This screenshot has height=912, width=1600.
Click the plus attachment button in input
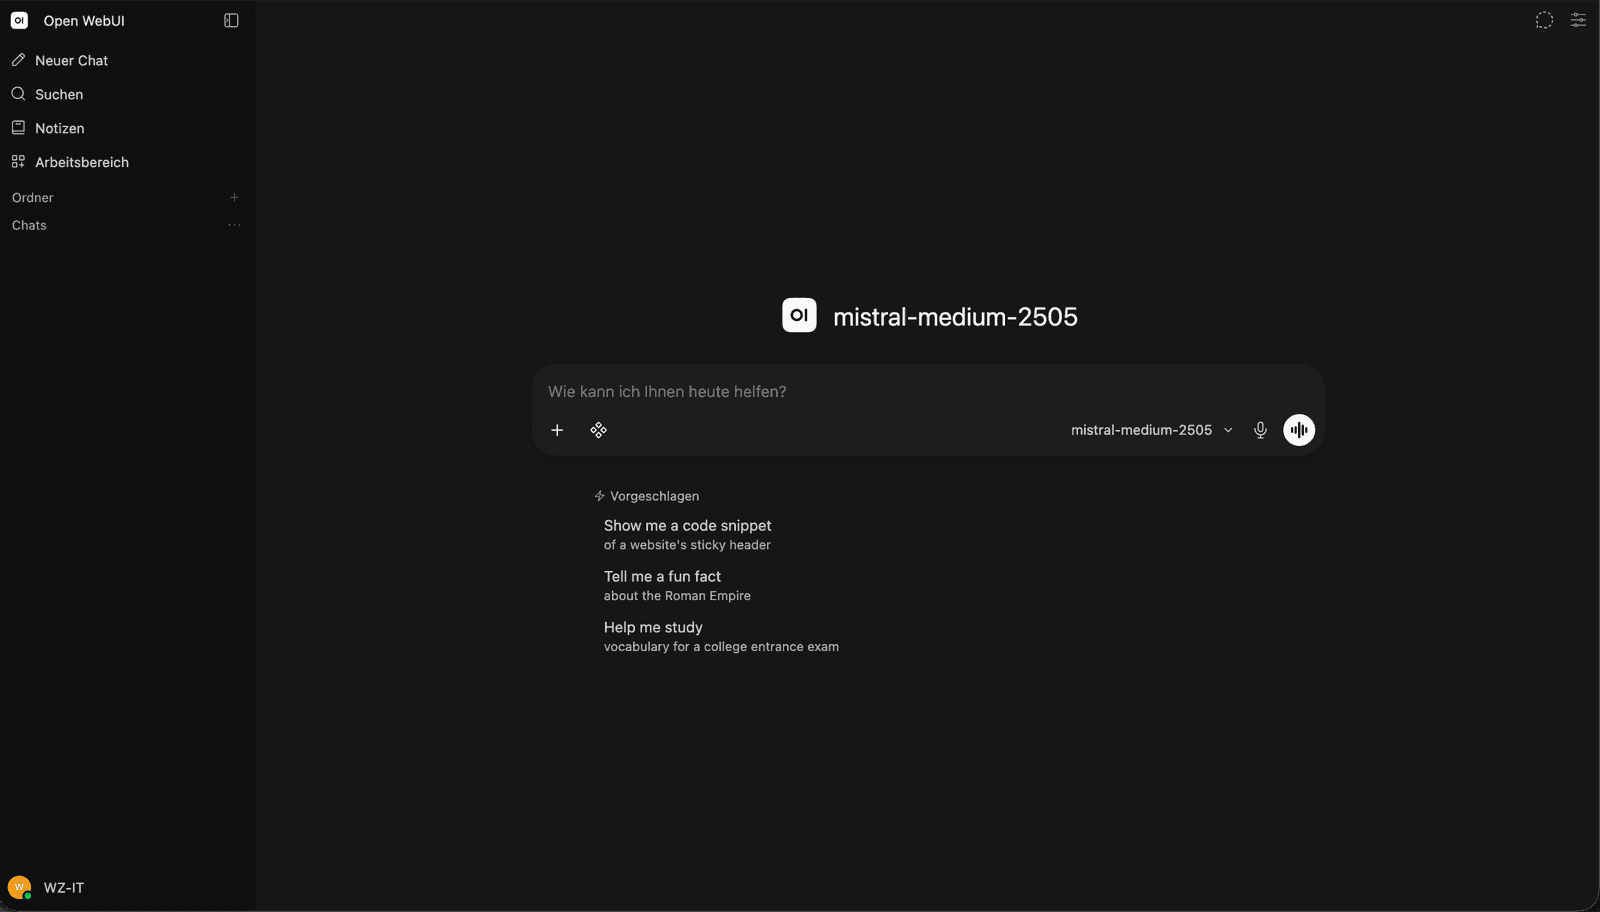[x=557, y=430]
